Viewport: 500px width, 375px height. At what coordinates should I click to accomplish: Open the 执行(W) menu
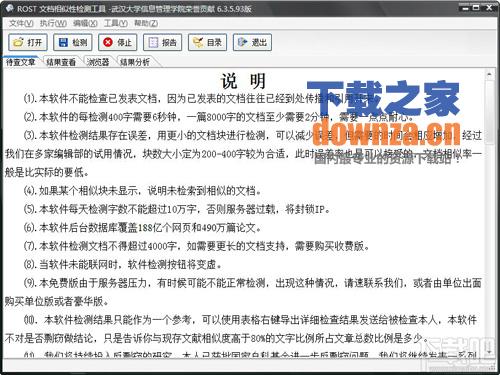[53, 23]
